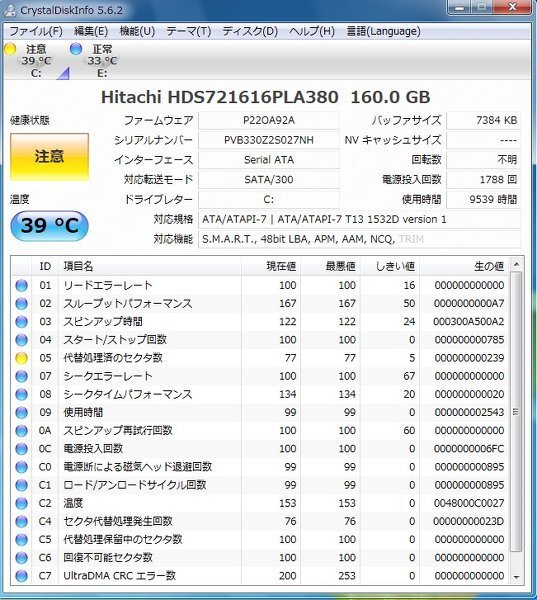
Task: Click the status dot for ID C0
Action: [x=21, y=467]
